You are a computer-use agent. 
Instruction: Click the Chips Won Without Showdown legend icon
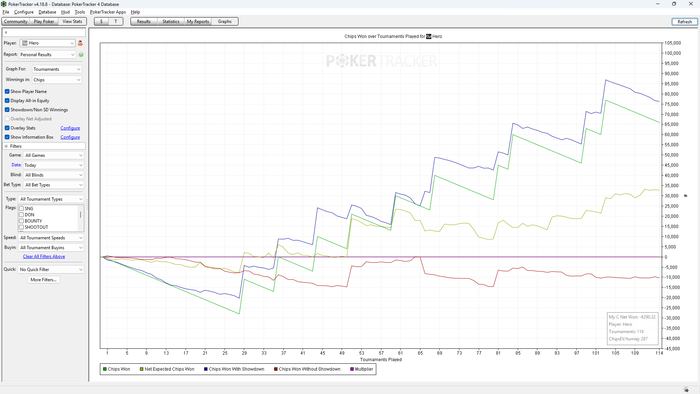(x=276, y=369)
